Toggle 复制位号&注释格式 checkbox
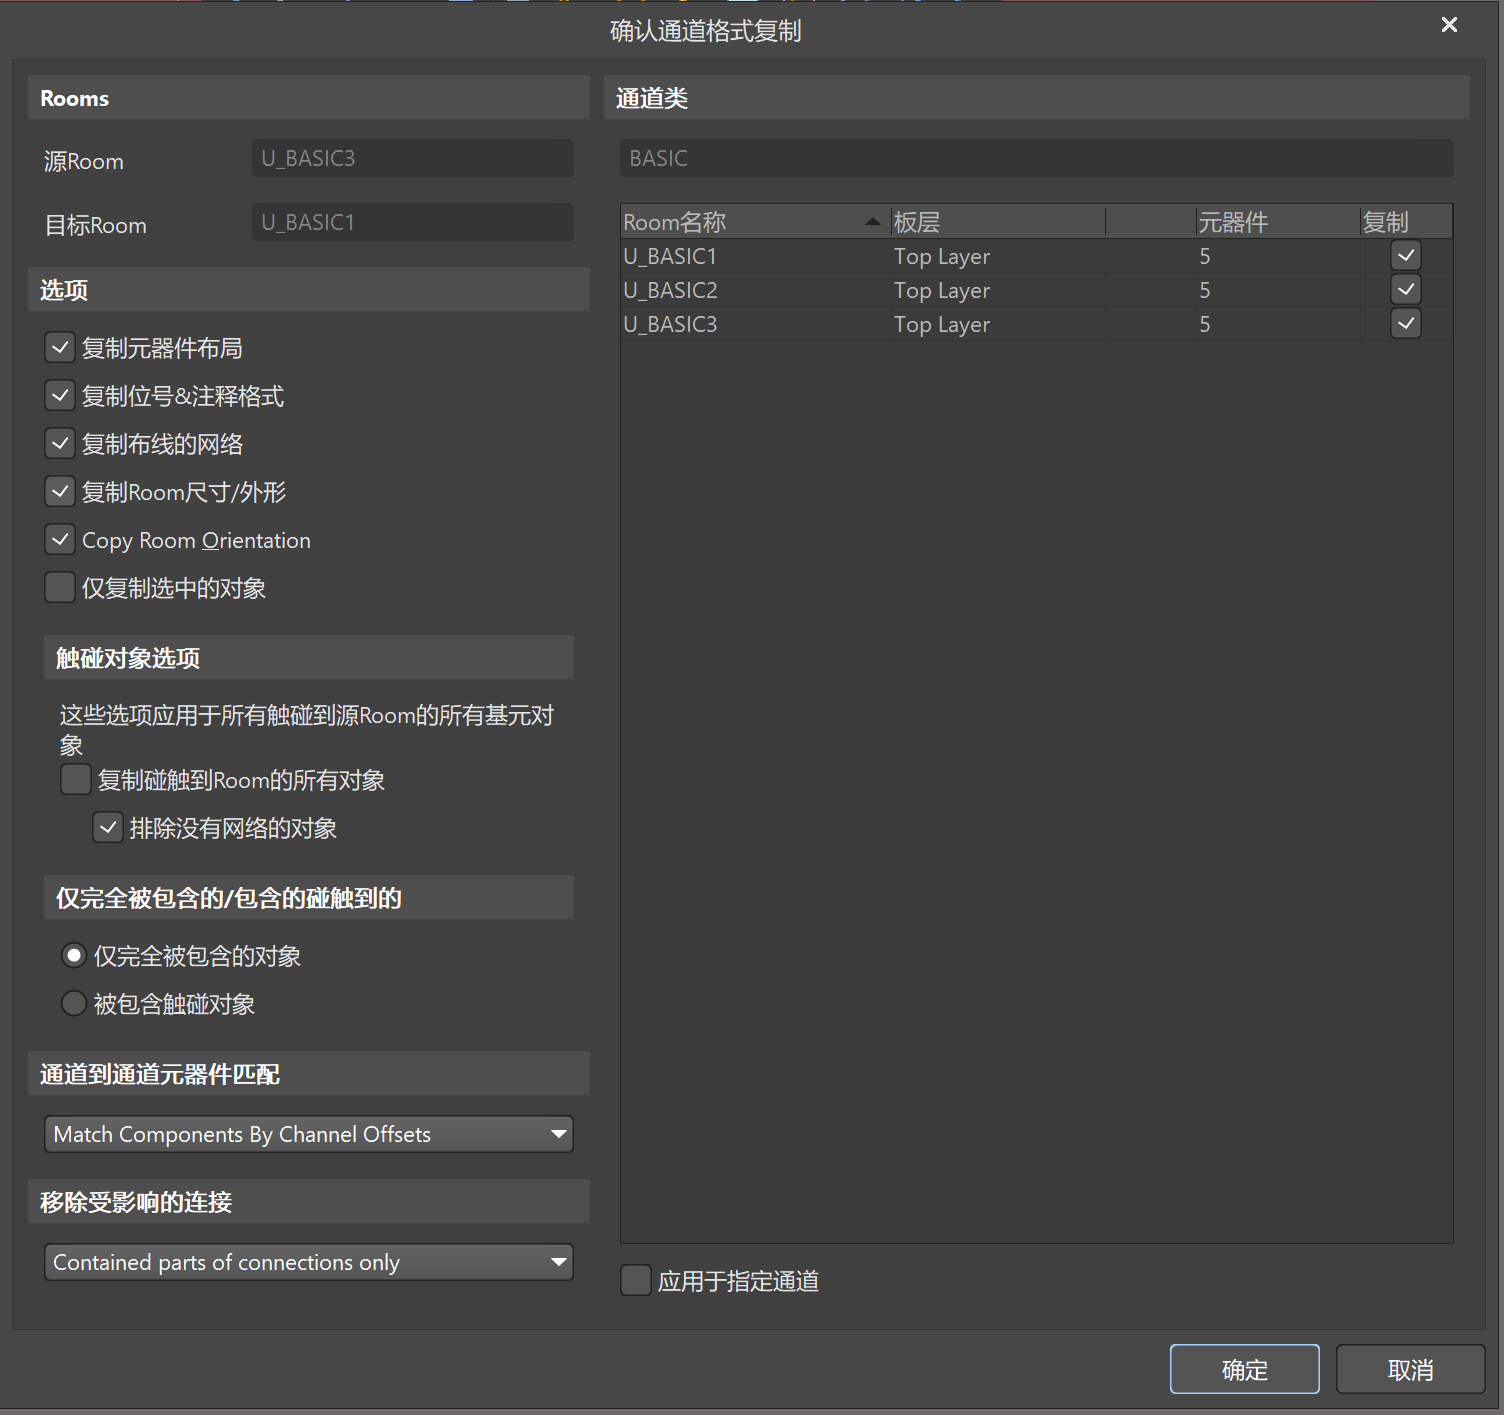This screenshot has width=1504, height=1415. pyautogui.click(x=60, y=396)
